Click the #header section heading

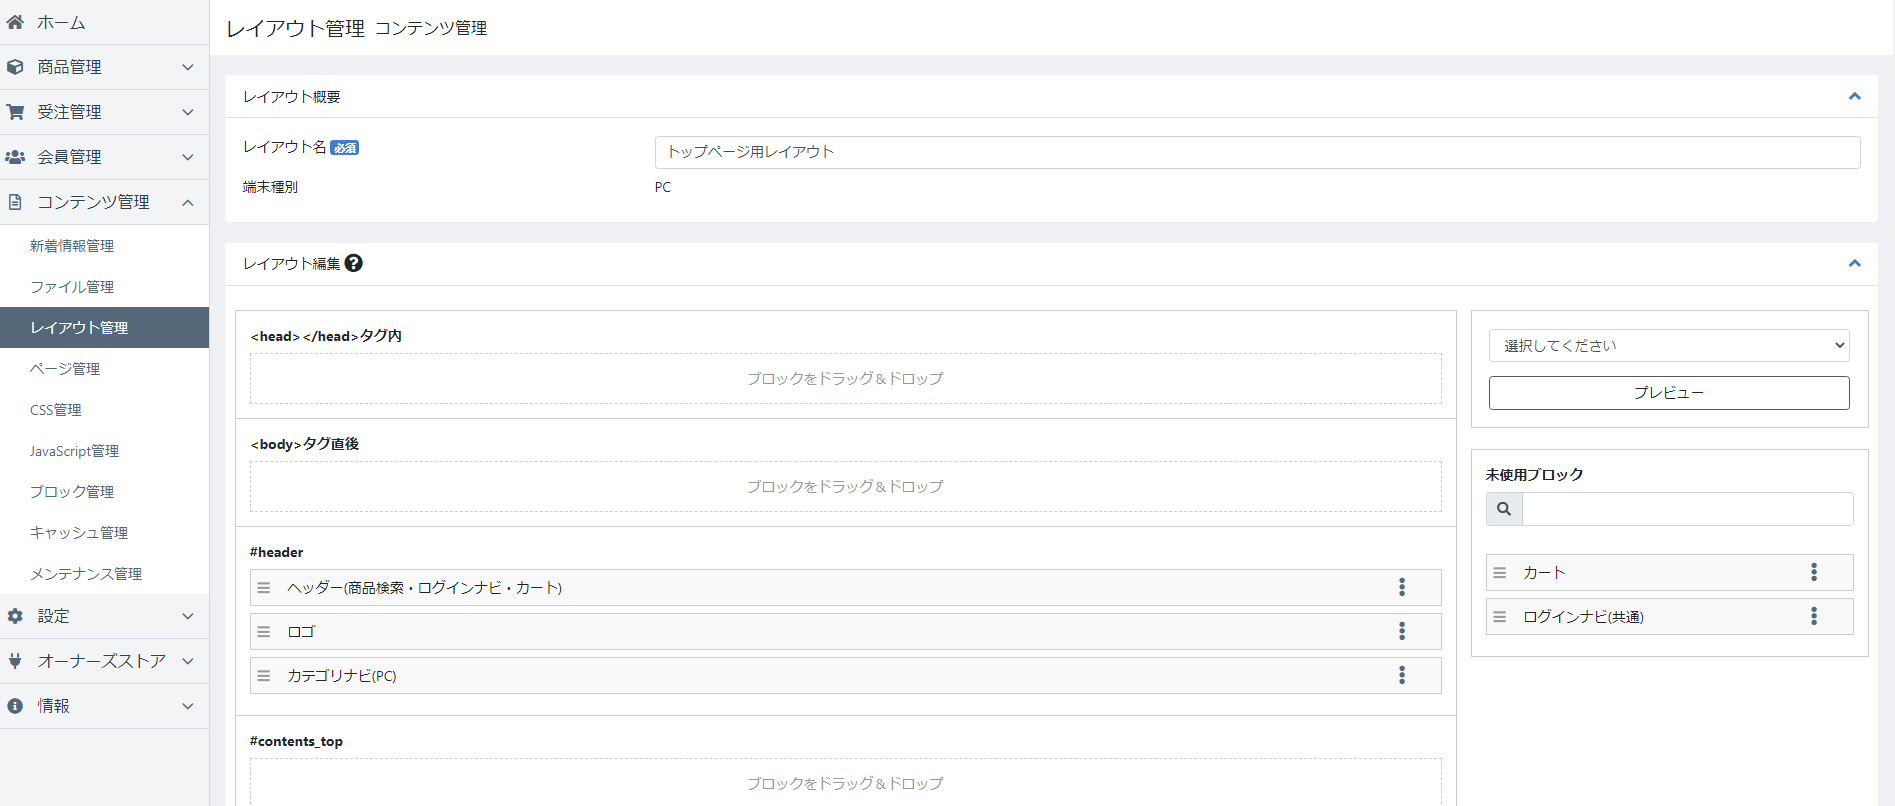(276, 552)
